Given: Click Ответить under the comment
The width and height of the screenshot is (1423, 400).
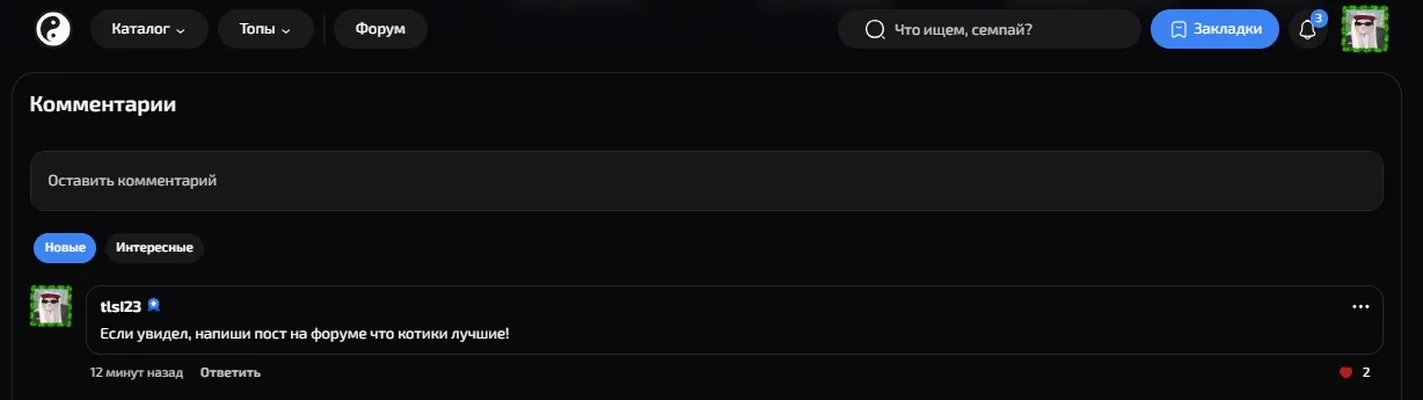Looking at the screenshot, I should coord(230,373).
